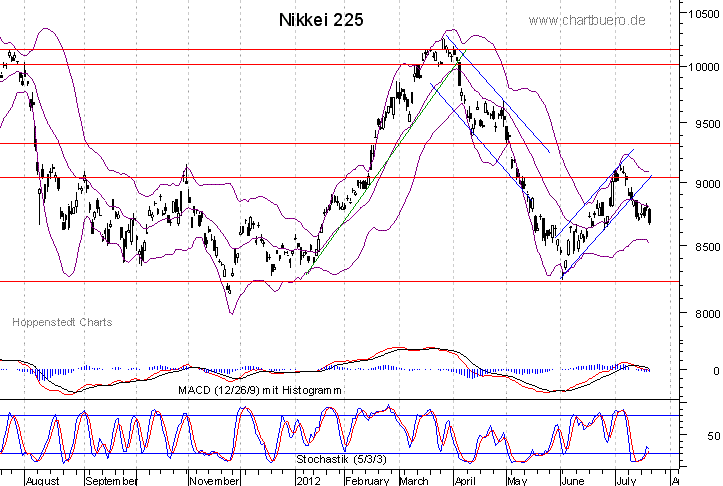Click the 10500 price axis label
Screen dimensions: 723x486
tap(704, 14)
